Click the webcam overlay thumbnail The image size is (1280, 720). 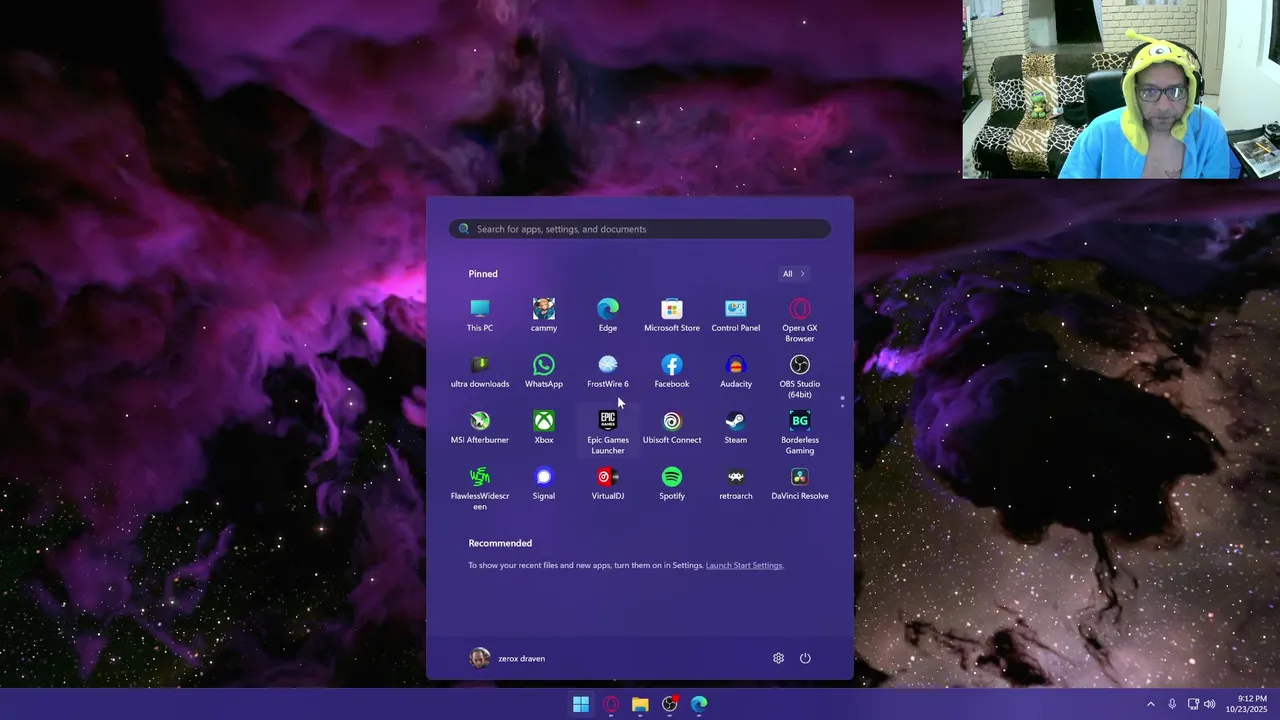pos(1121,89)
